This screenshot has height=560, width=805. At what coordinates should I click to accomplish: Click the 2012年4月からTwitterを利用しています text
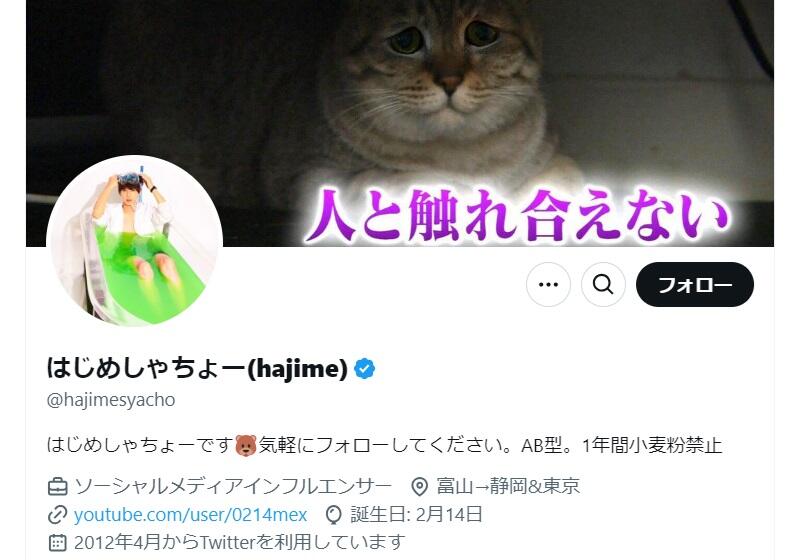tap(239, 543)
